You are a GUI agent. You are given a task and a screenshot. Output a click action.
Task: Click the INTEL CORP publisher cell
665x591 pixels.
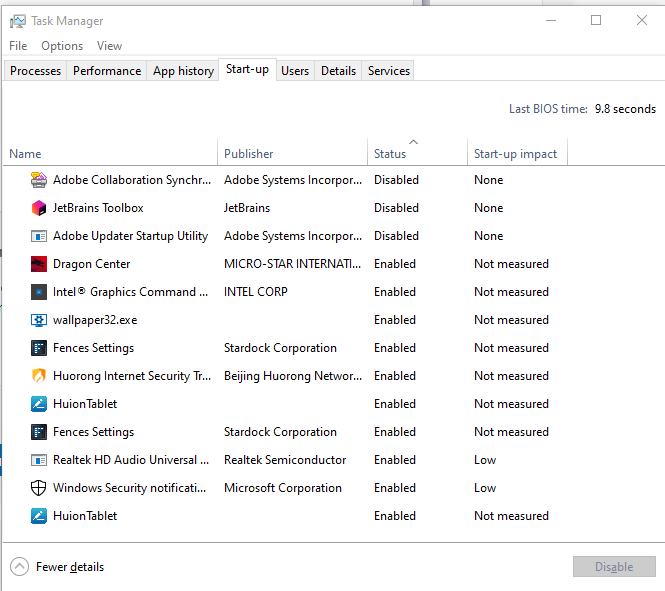256,292
